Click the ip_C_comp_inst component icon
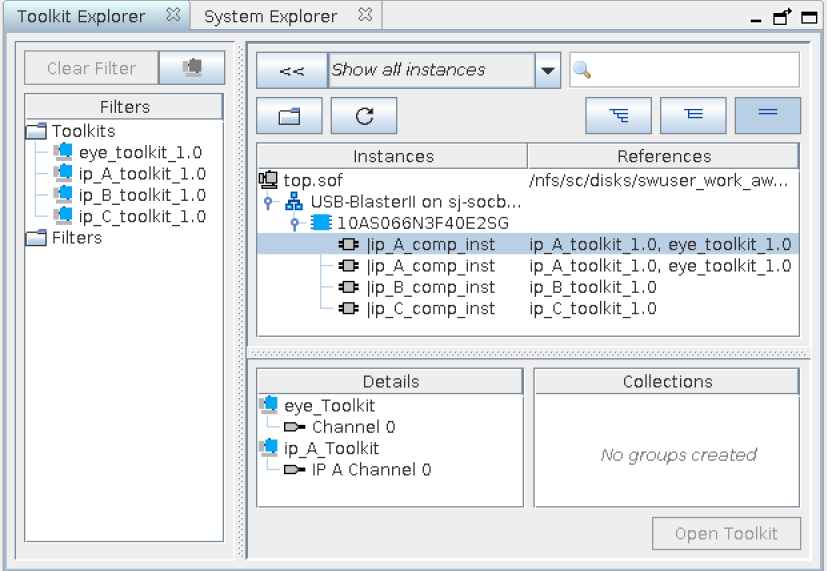 [349, 309]
